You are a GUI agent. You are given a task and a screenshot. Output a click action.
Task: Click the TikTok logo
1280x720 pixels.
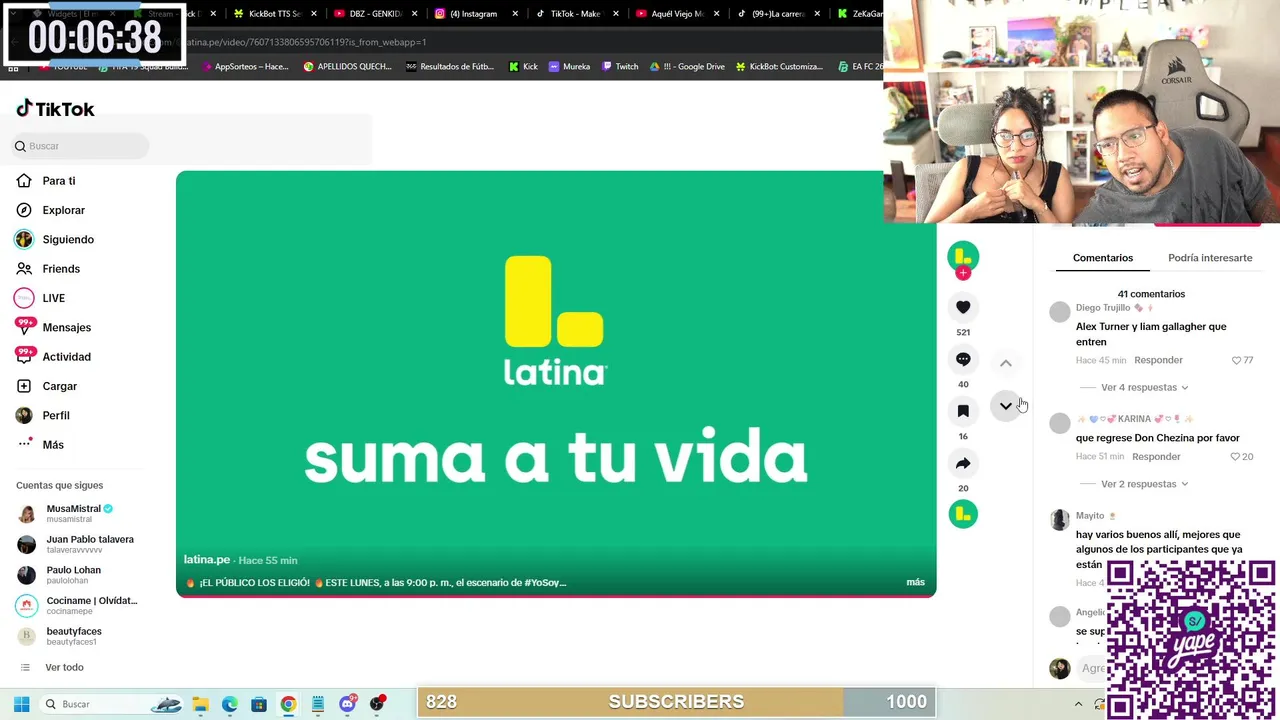55,109
